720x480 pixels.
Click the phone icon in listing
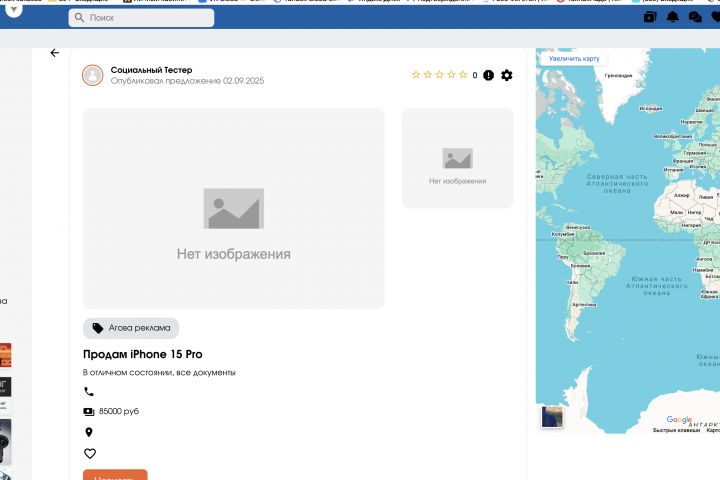coord(89,392)
